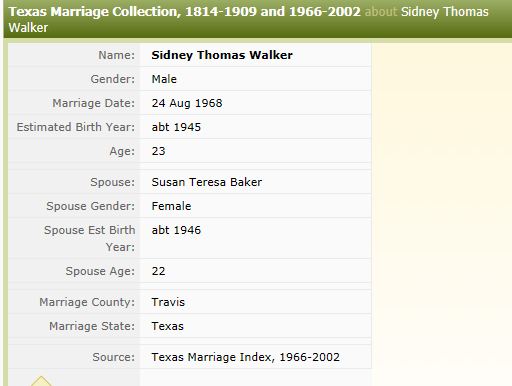512x386 pixels.
Task: Click the Marriage State value Texas
Action: pos(168,326)
